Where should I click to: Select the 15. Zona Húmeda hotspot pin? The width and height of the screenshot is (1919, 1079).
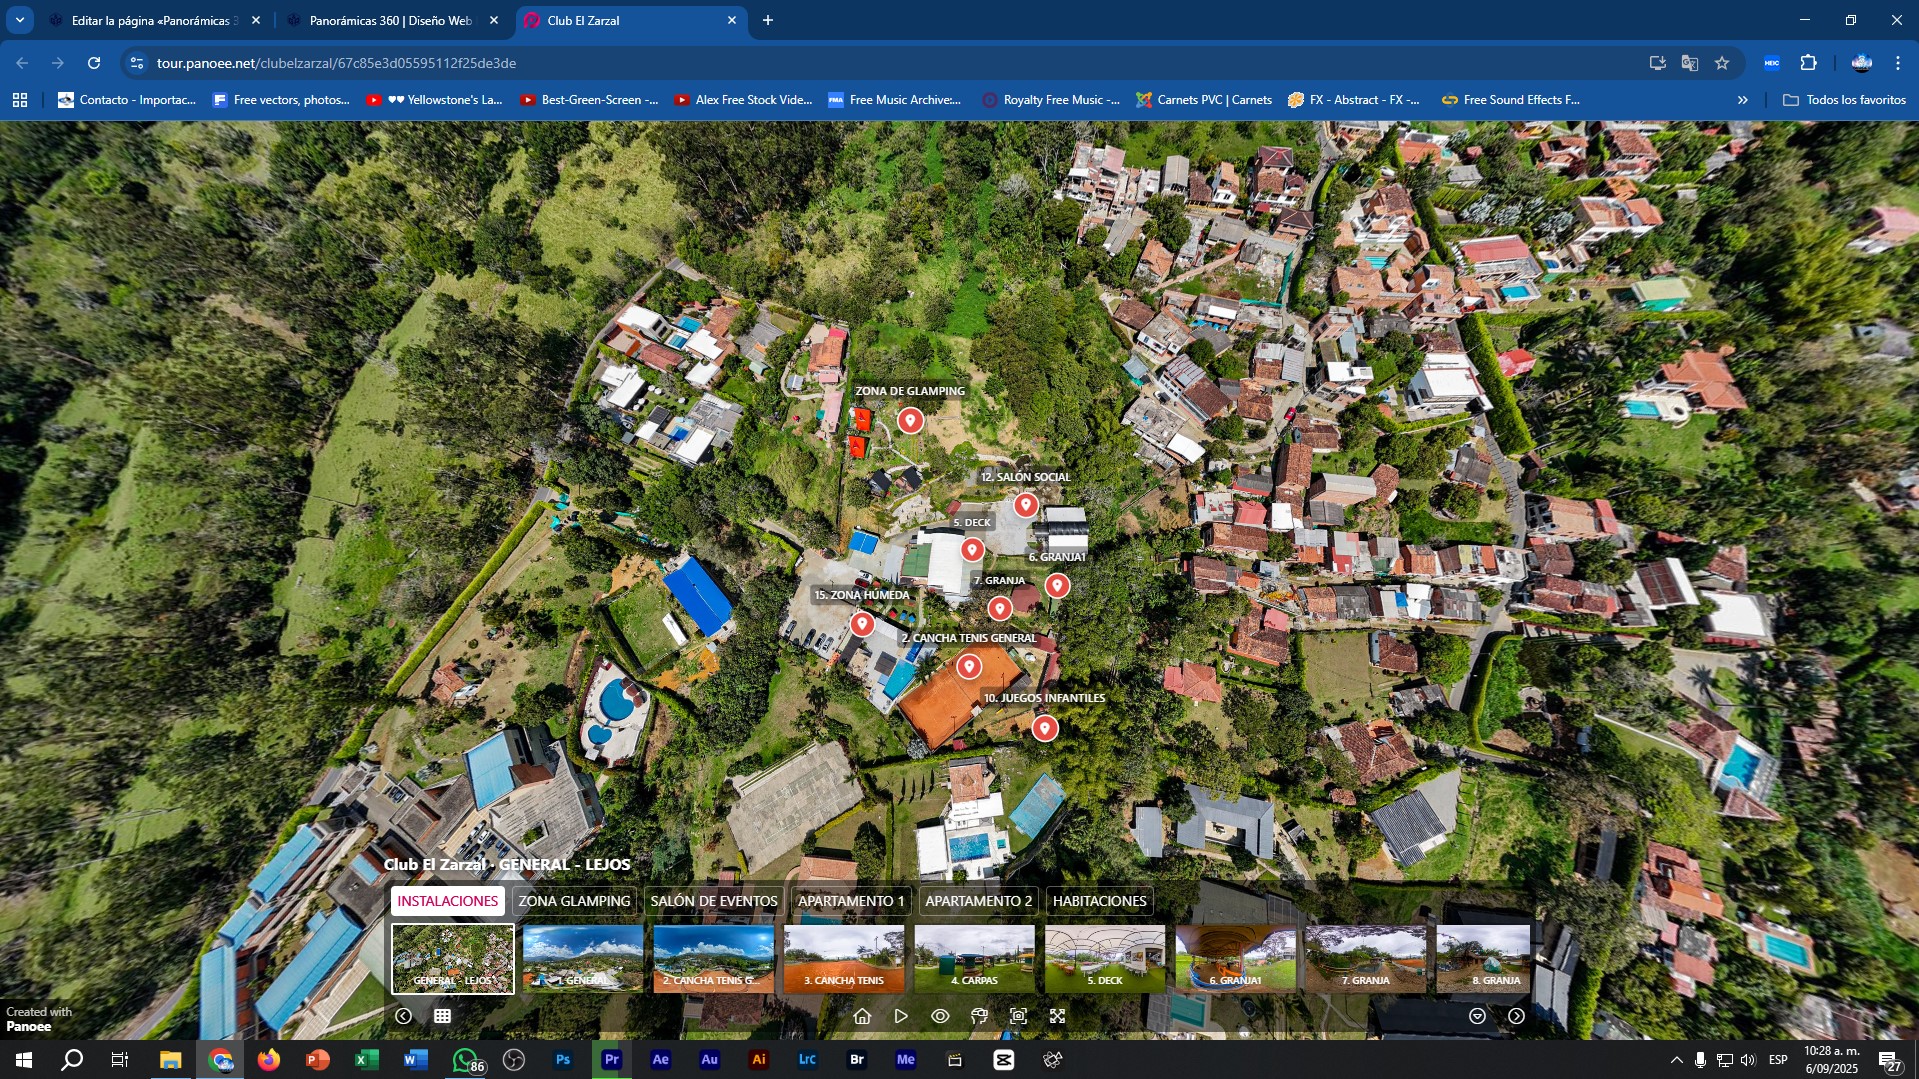tap(862, 624)
